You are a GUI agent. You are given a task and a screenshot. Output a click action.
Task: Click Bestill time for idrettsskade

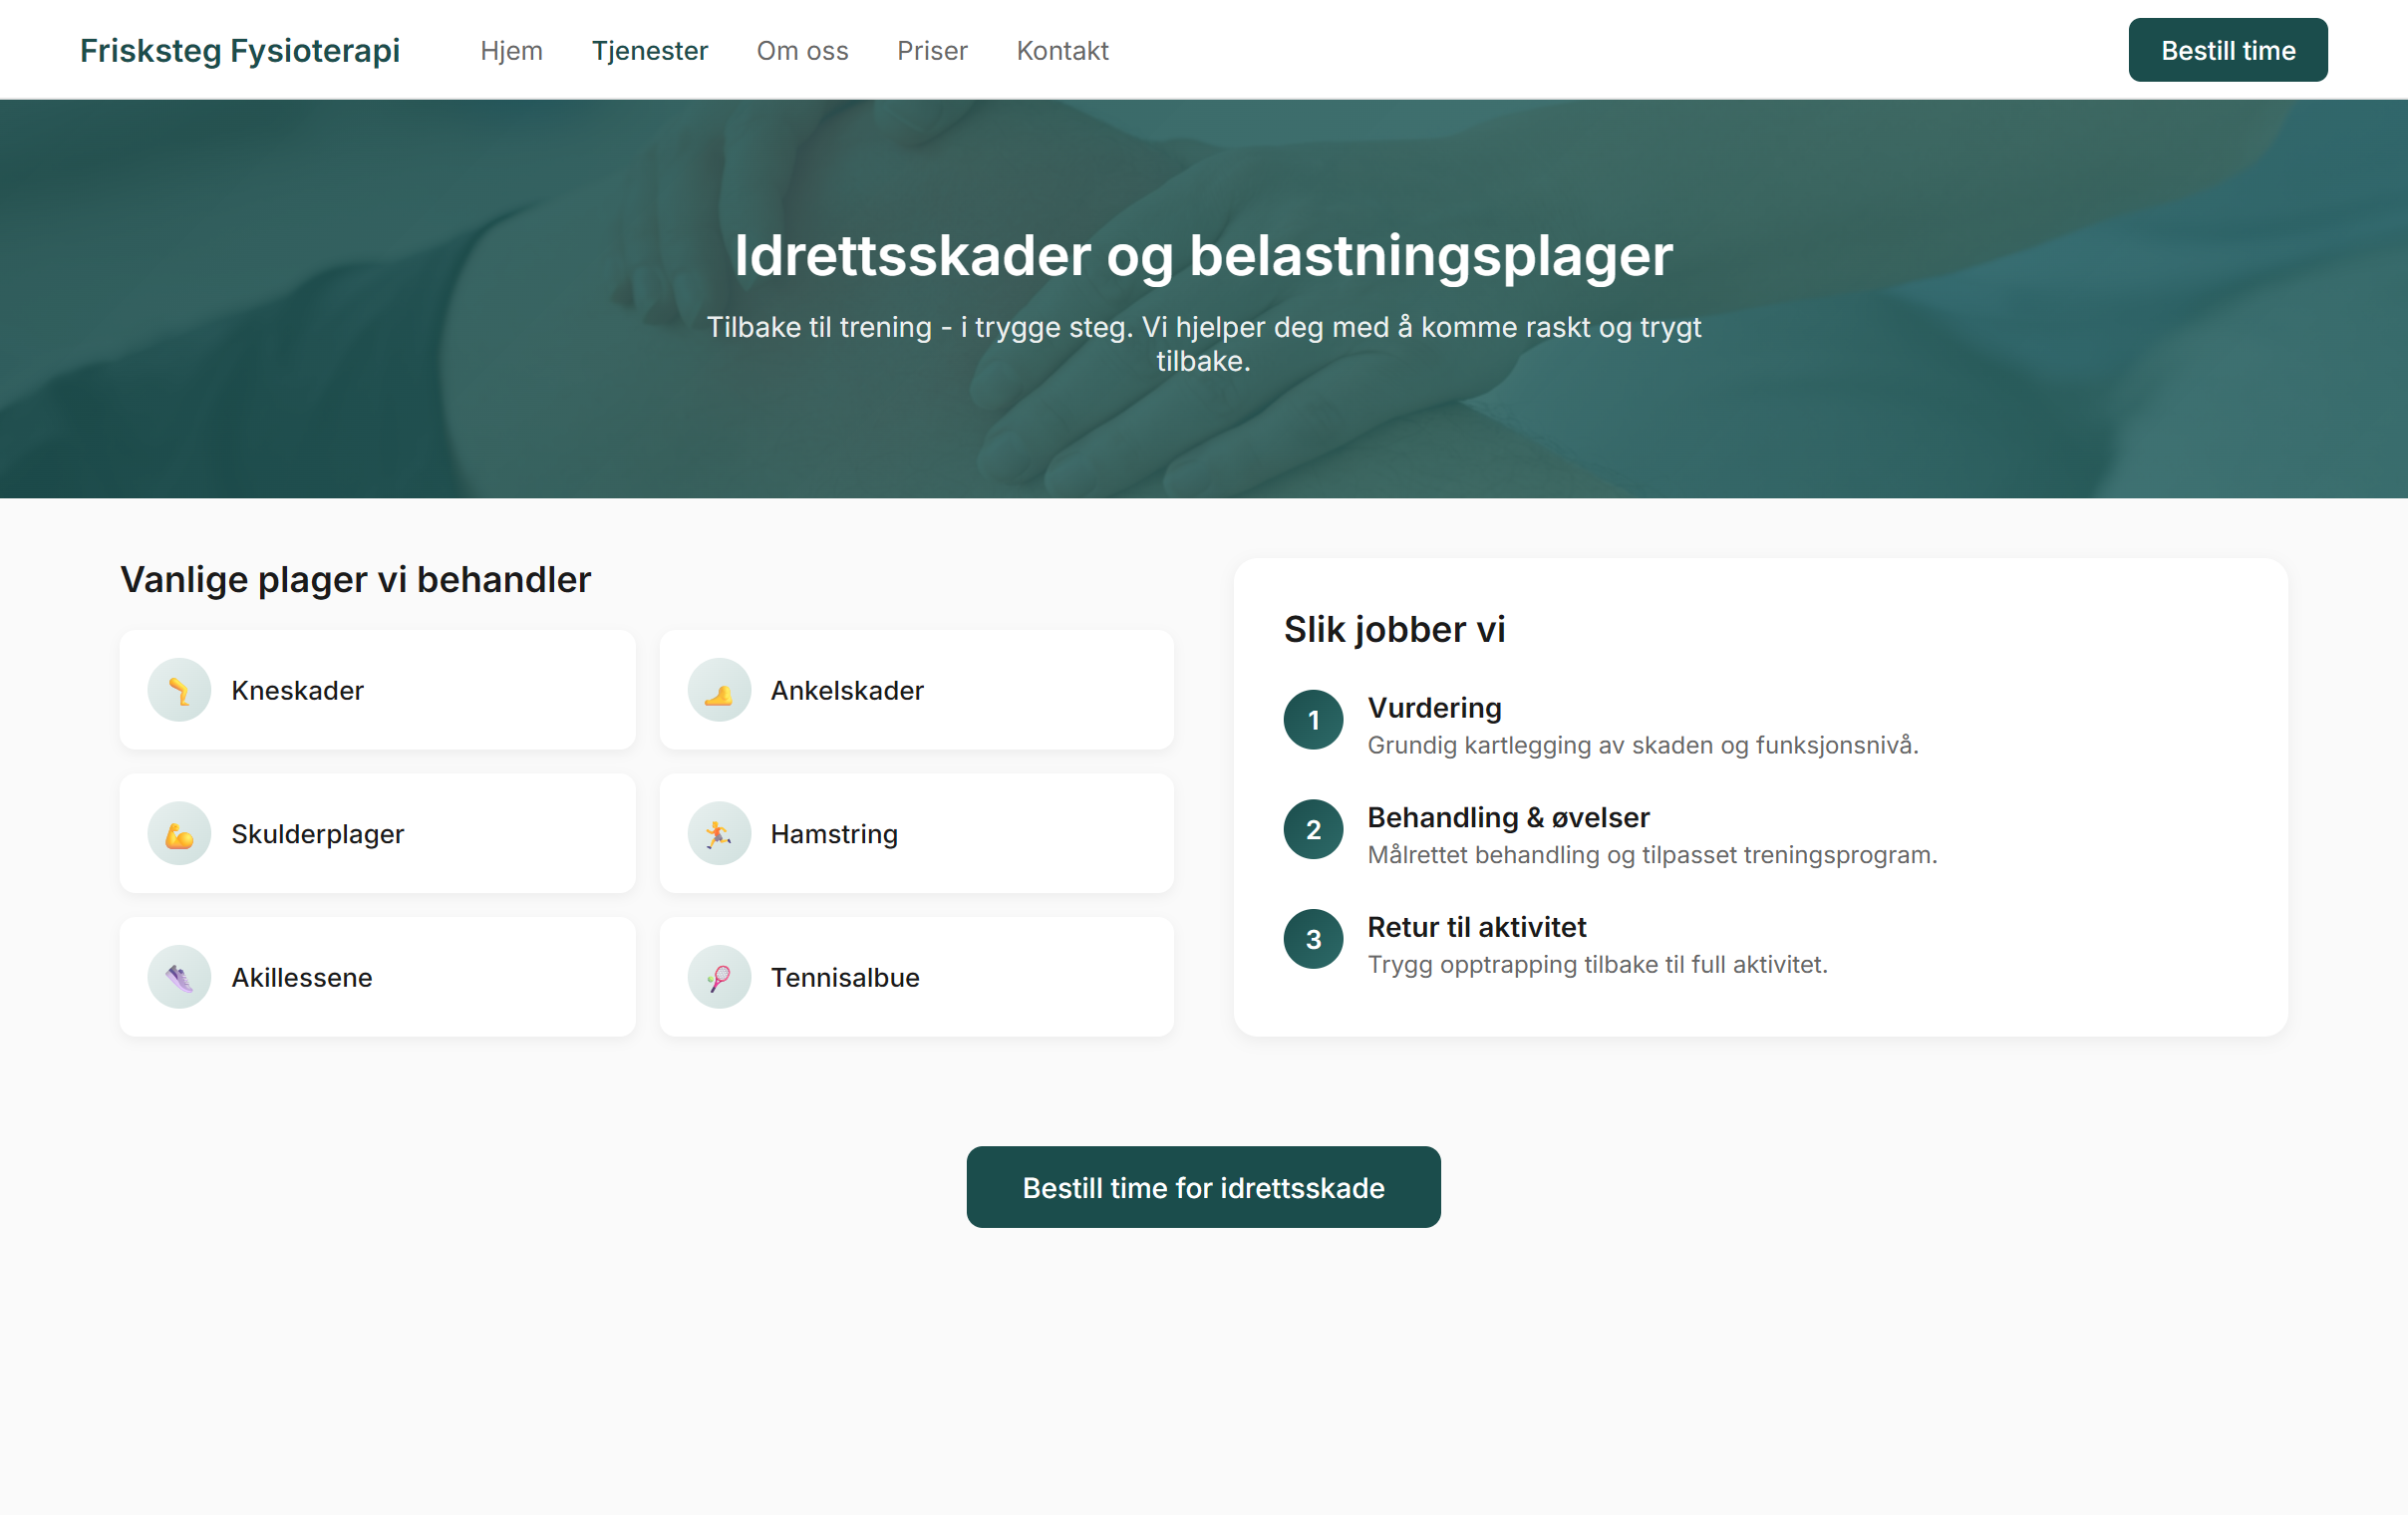point(1203,1187)
